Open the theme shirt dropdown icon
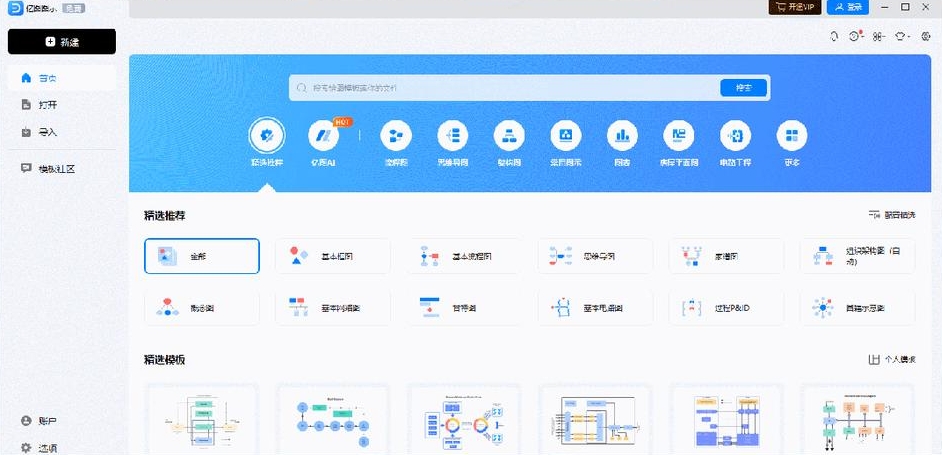This screenshot has height=455, width=942. click(902, 37)
